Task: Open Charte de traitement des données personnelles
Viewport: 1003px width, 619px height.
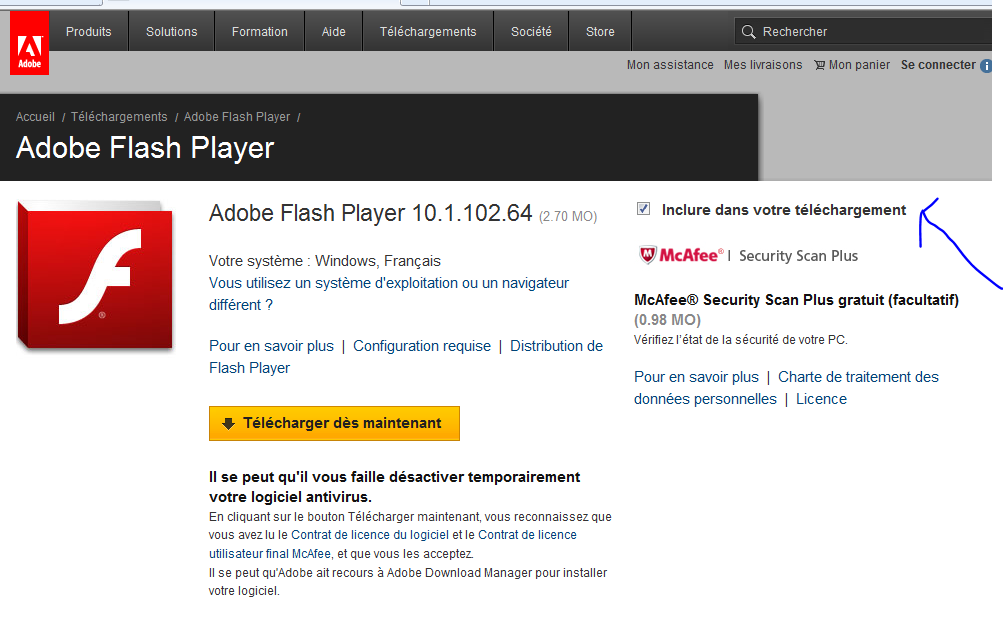Action: (786, 388)
